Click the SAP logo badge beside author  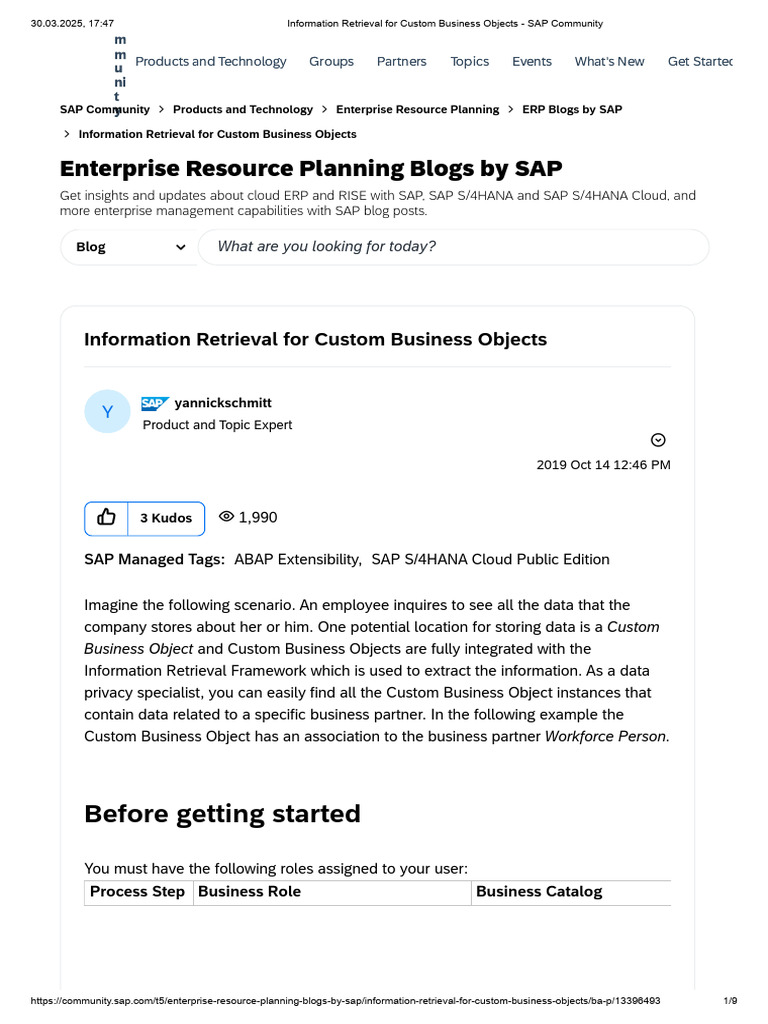click(x=155, y=404)
